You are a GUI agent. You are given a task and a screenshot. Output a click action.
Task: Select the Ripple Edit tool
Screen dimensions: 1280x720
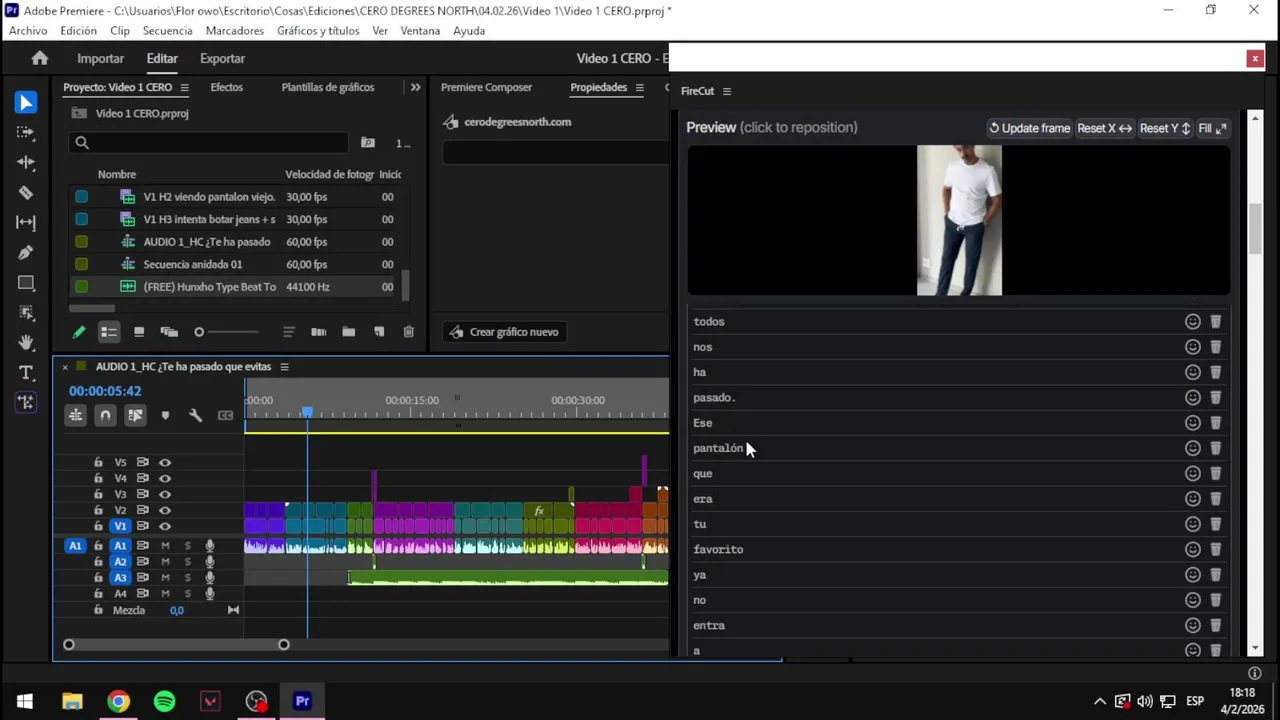[x=26, y=162]
